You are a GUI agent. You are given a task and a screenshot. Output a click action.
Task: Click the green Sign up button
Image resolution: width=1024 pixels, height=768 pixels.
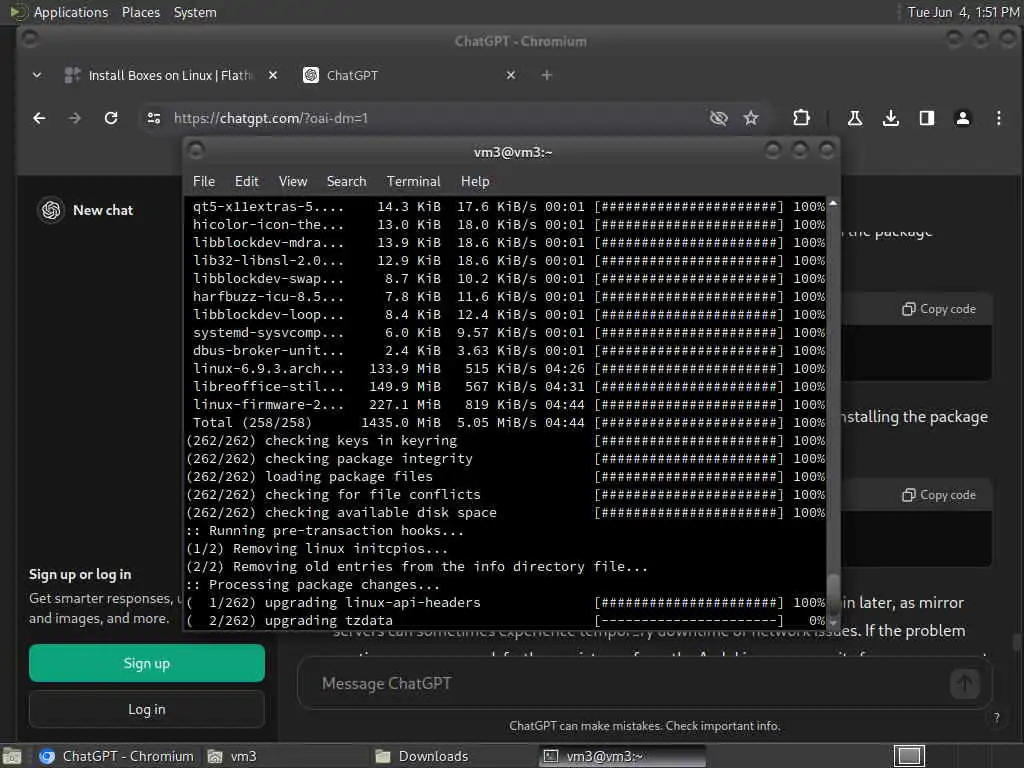coord(147,664)
